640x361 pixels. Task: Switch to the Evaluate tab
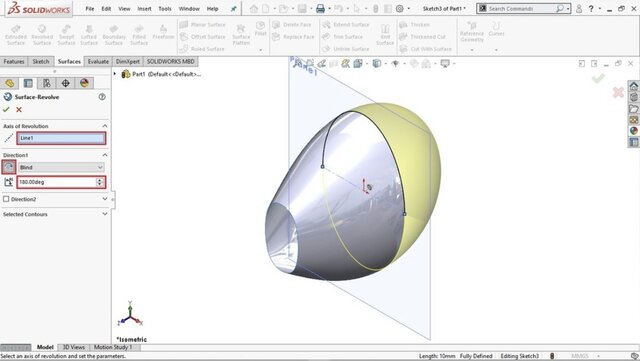click(x=98, y=62)
